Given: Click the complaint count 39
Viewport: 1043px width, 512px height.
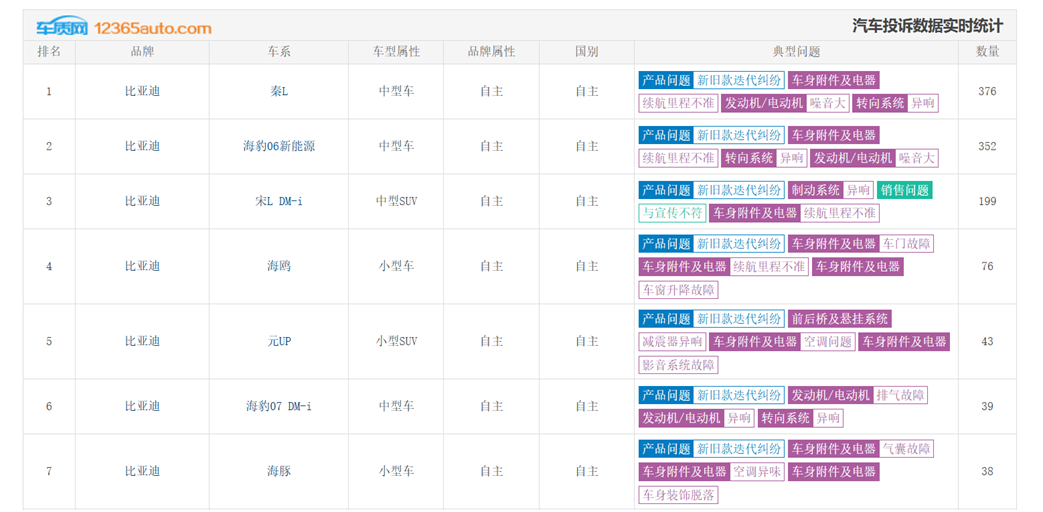Looking at the screenshot, I should point(987,406).
